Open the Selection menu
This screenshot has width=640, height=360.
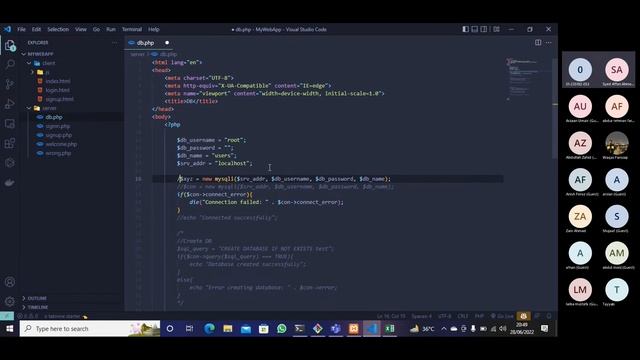58,29
